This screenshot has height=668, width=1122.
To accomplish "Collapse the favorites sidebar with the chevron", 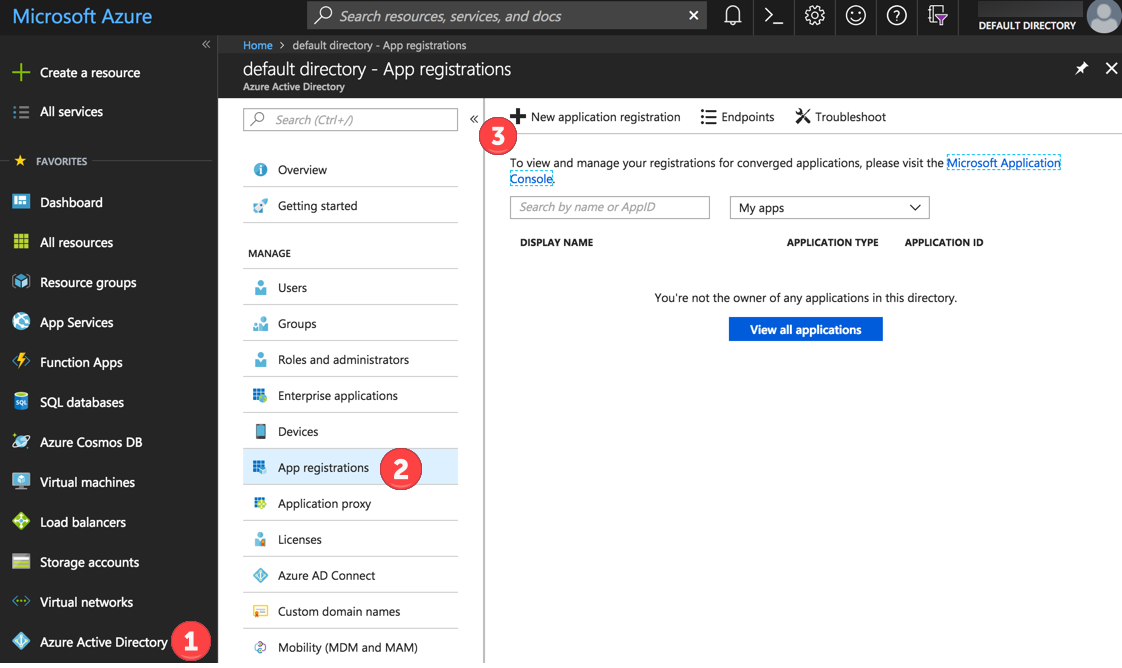I will click(206, 43).
